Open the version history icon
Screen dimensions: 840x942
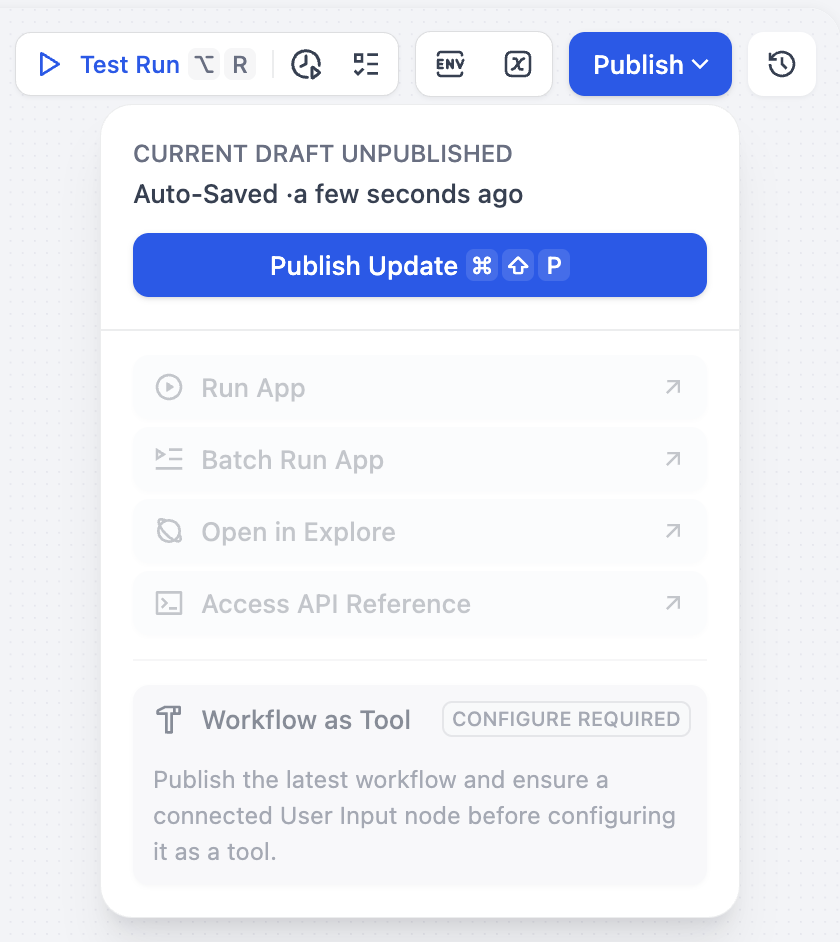pos(782,64)
